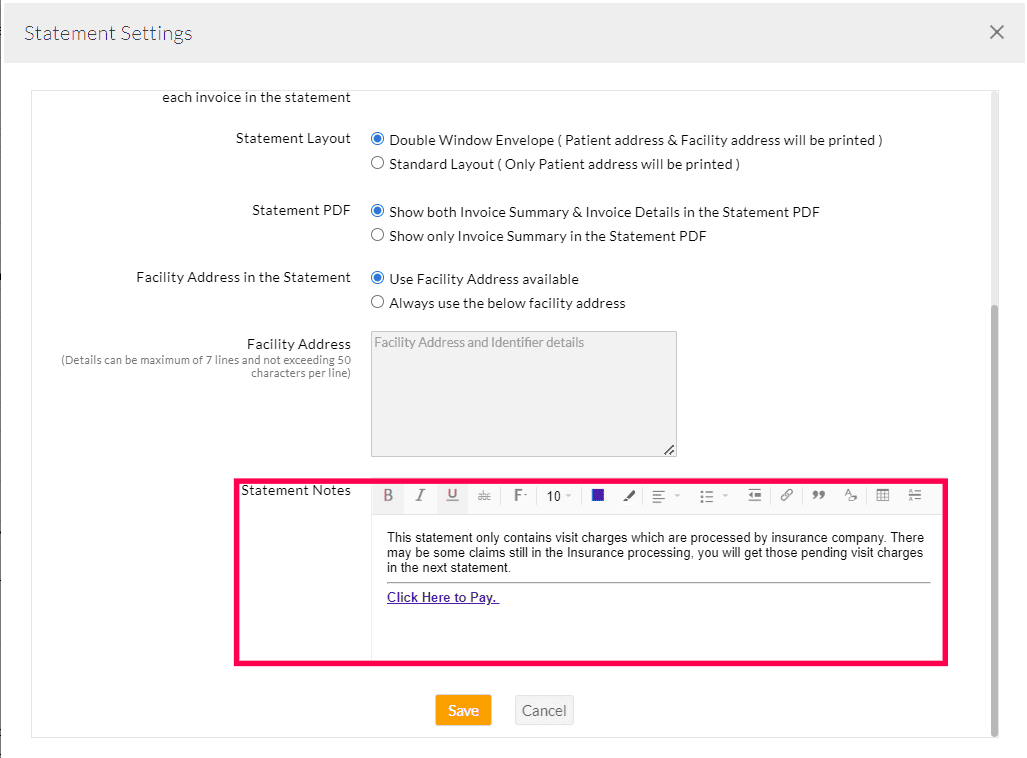Open the font size 10 dropdown
Viewport: 1027px width, 758px height.
point(559,496)
